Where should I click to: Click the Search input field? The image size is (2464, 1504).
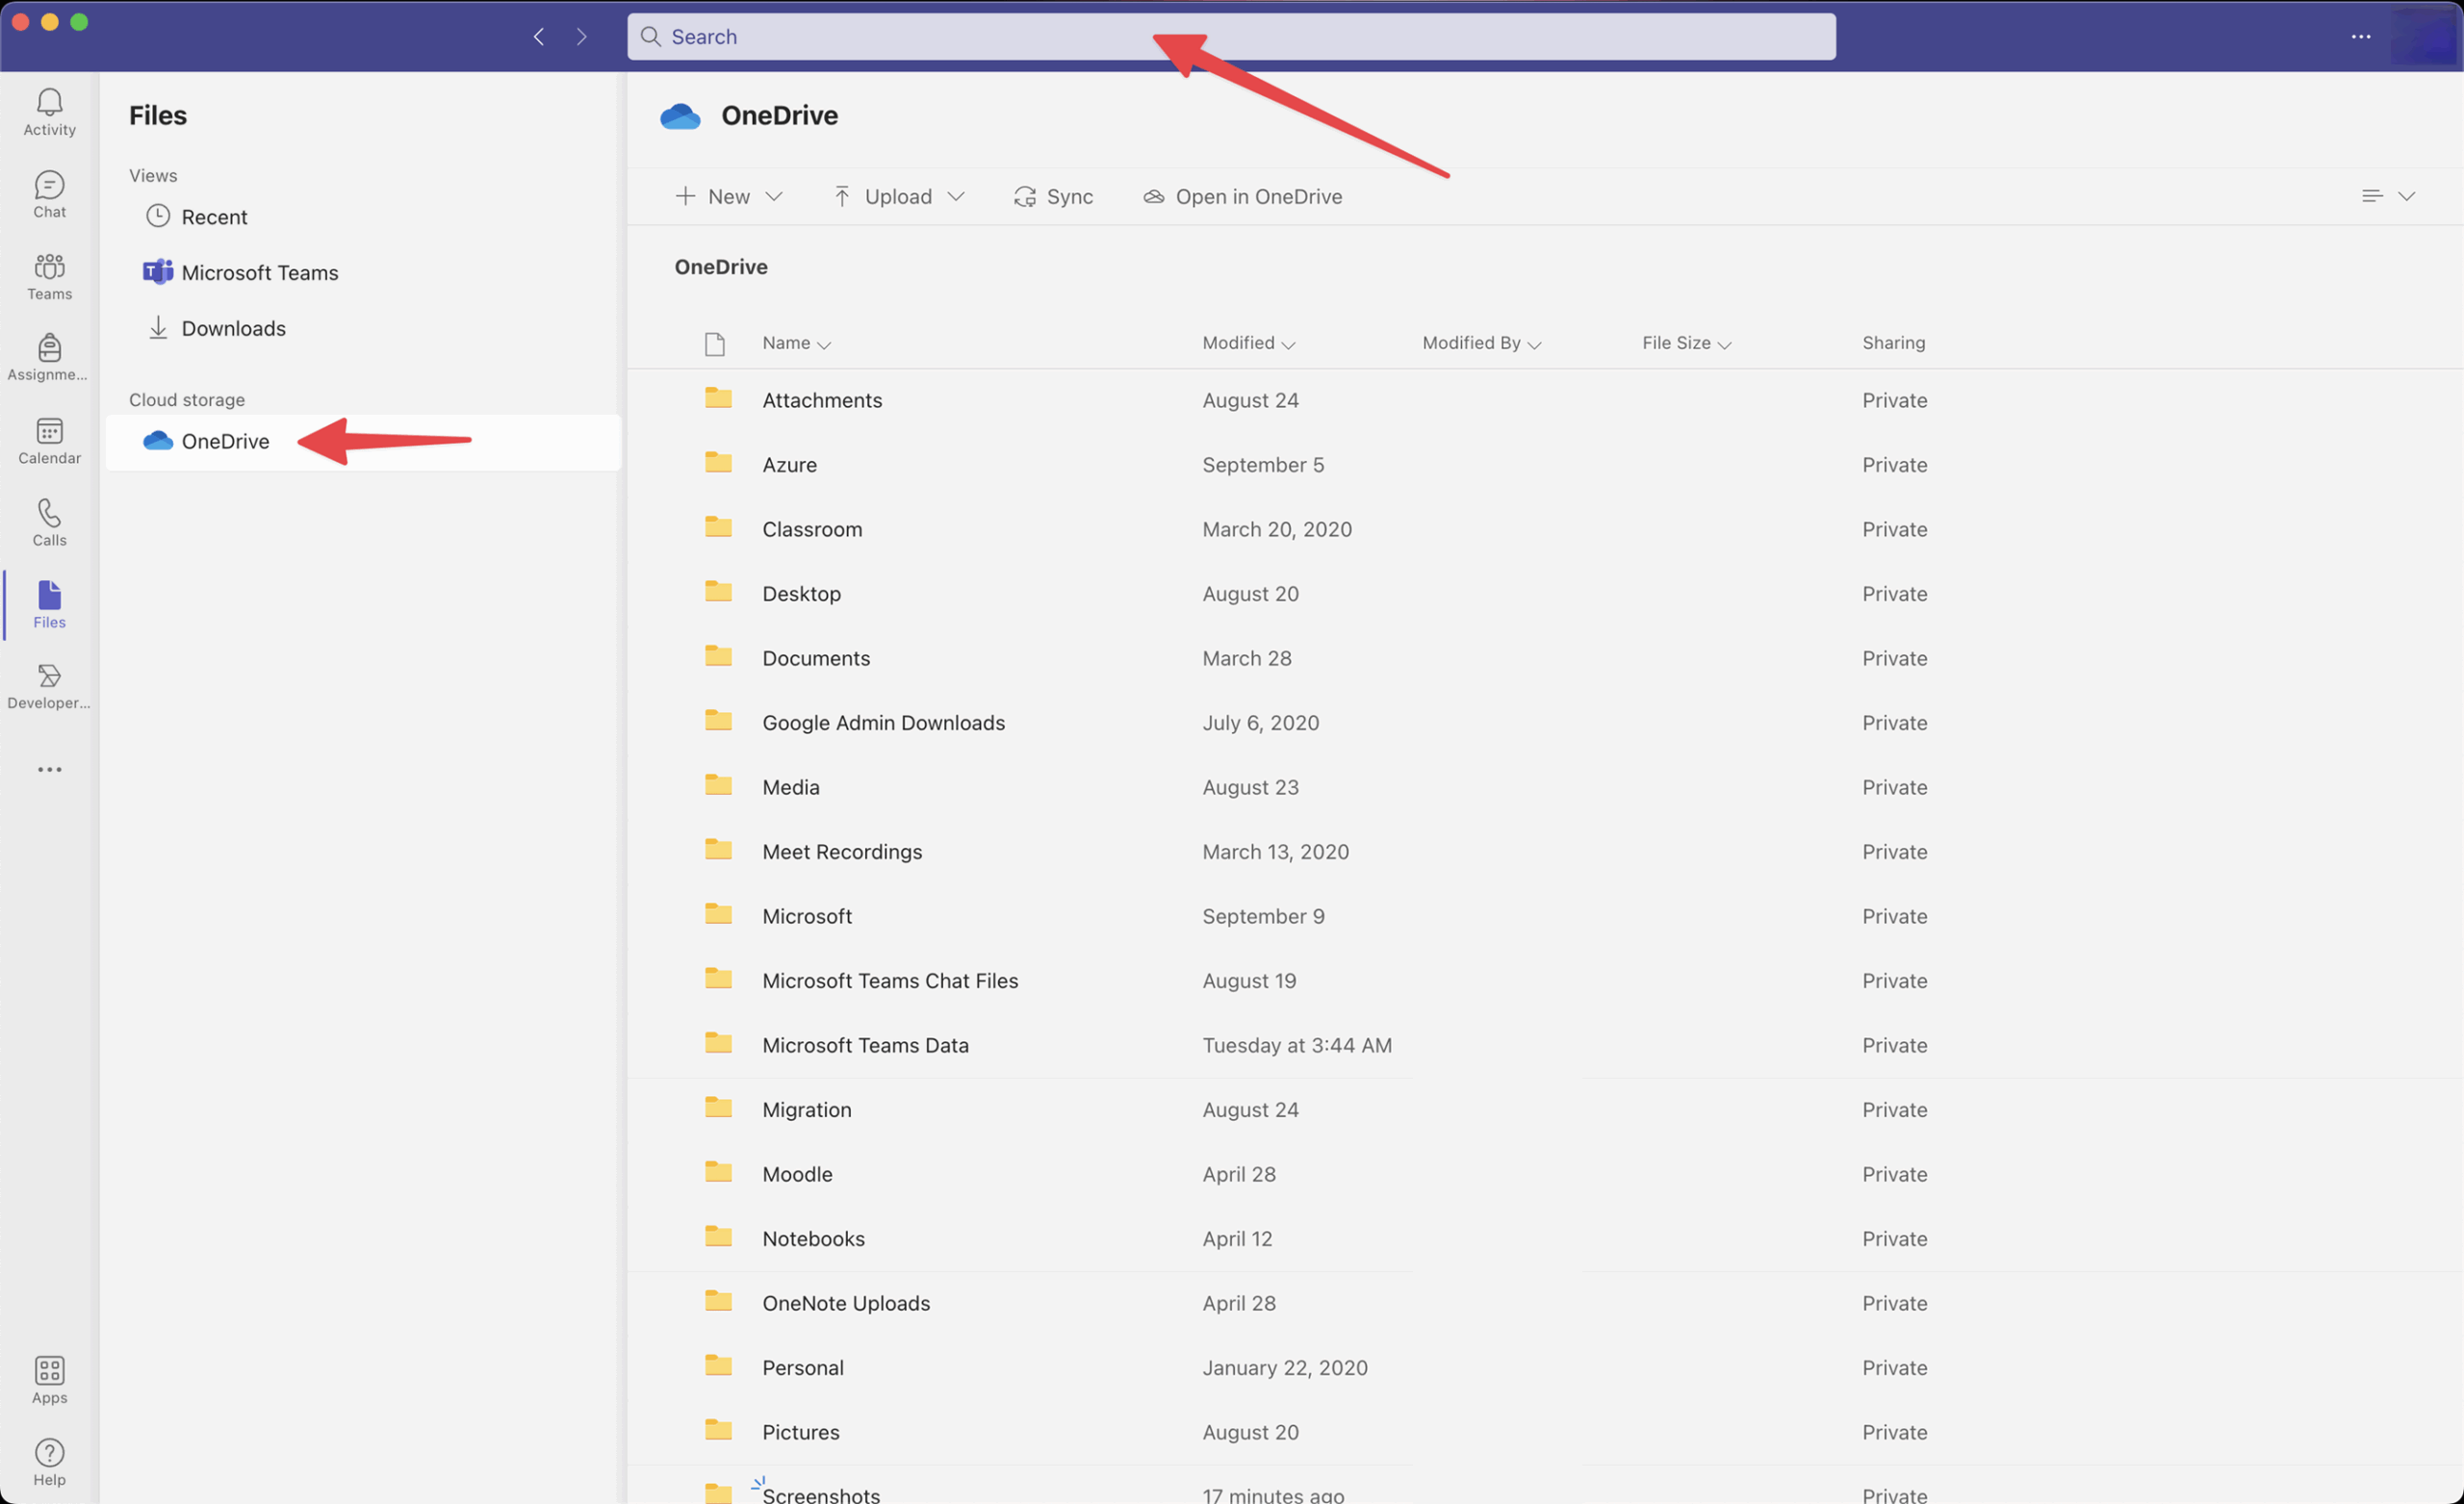tap(1230, 37)
